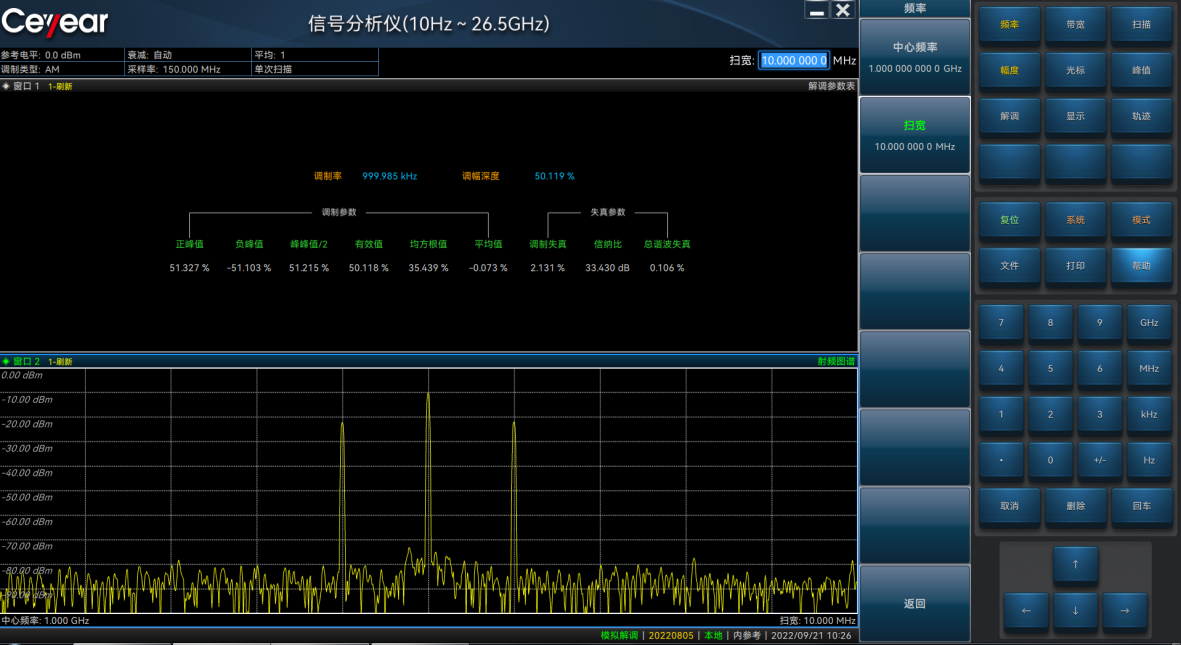Screen dimensions: 1181x645
Task: Open the 帮助 help button
Action: coord(1141,266)
